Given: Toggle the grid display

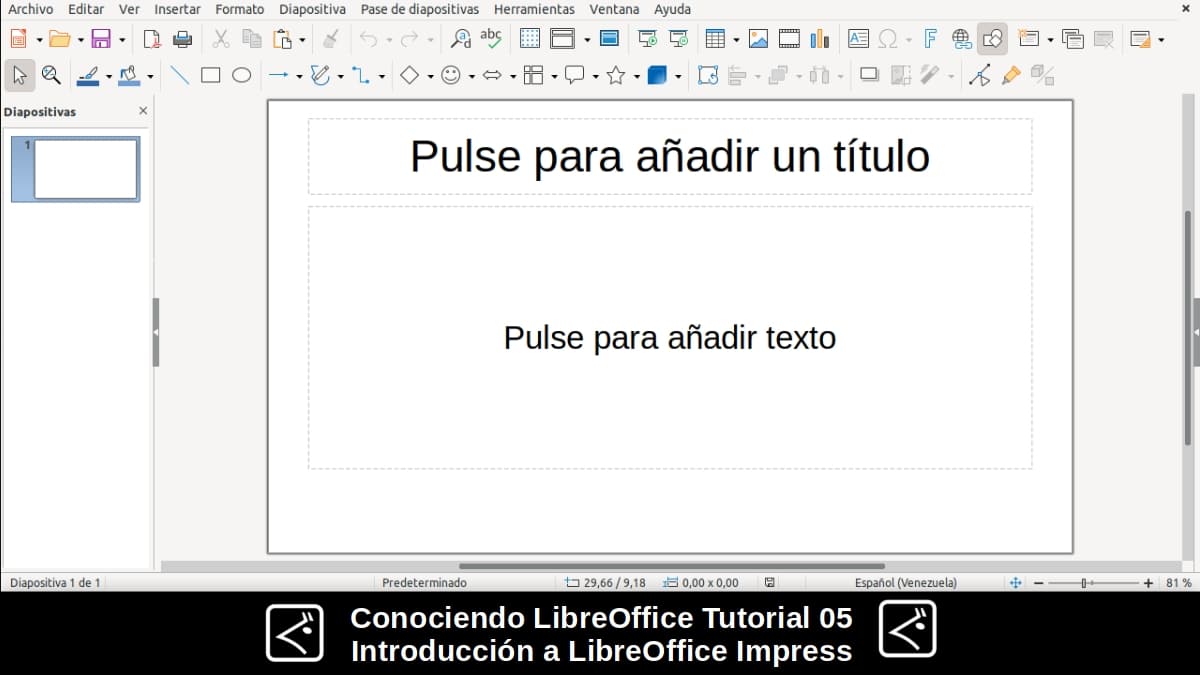Looking at the screenshot, I should [529, 39].
